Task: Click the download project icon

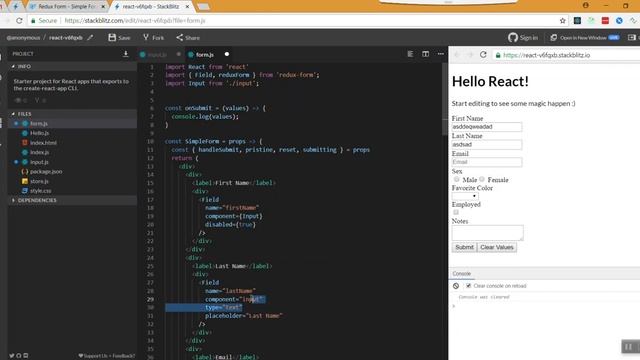Action: (126, 54)
